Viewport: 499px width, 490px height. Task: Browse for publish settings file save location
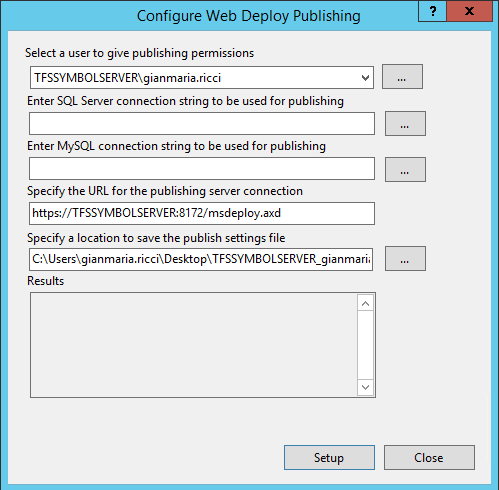(x=405, y=259)
